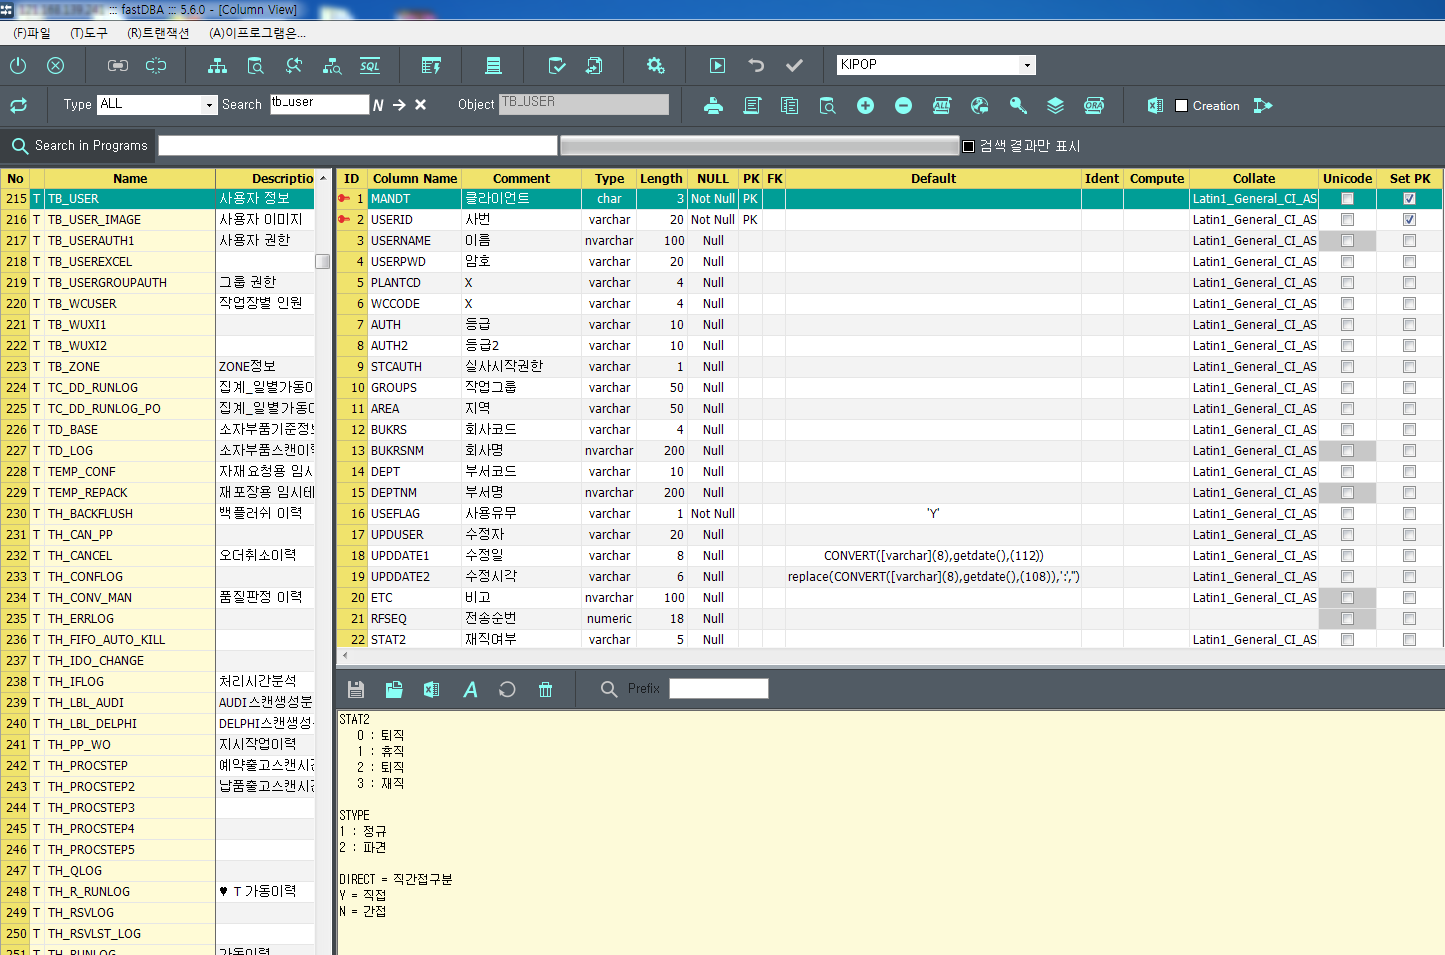Click the open folder icon in memo toolbar
This screenshot has height=955, width=1445.
pos(393,689)
